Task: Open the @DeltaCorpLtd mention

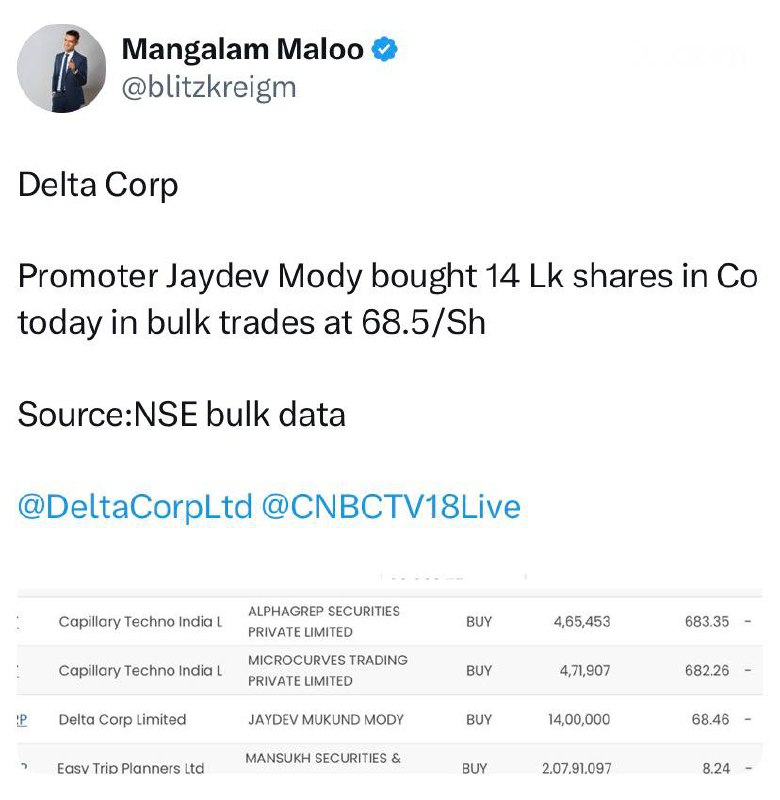Action: [135, 507]
